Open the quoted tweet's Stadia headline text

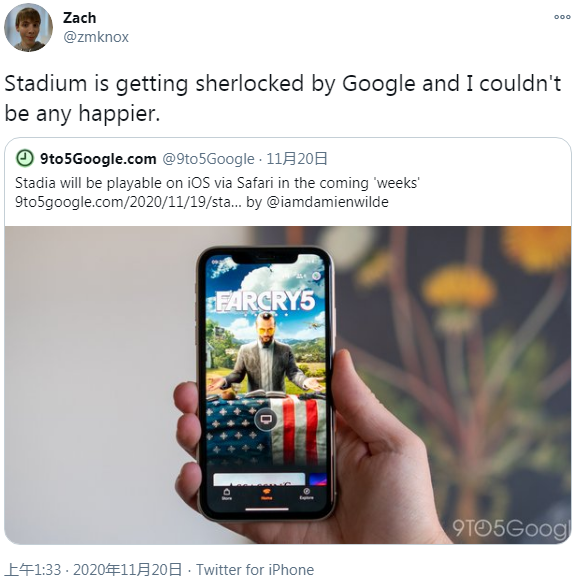(x=217, y=183)
